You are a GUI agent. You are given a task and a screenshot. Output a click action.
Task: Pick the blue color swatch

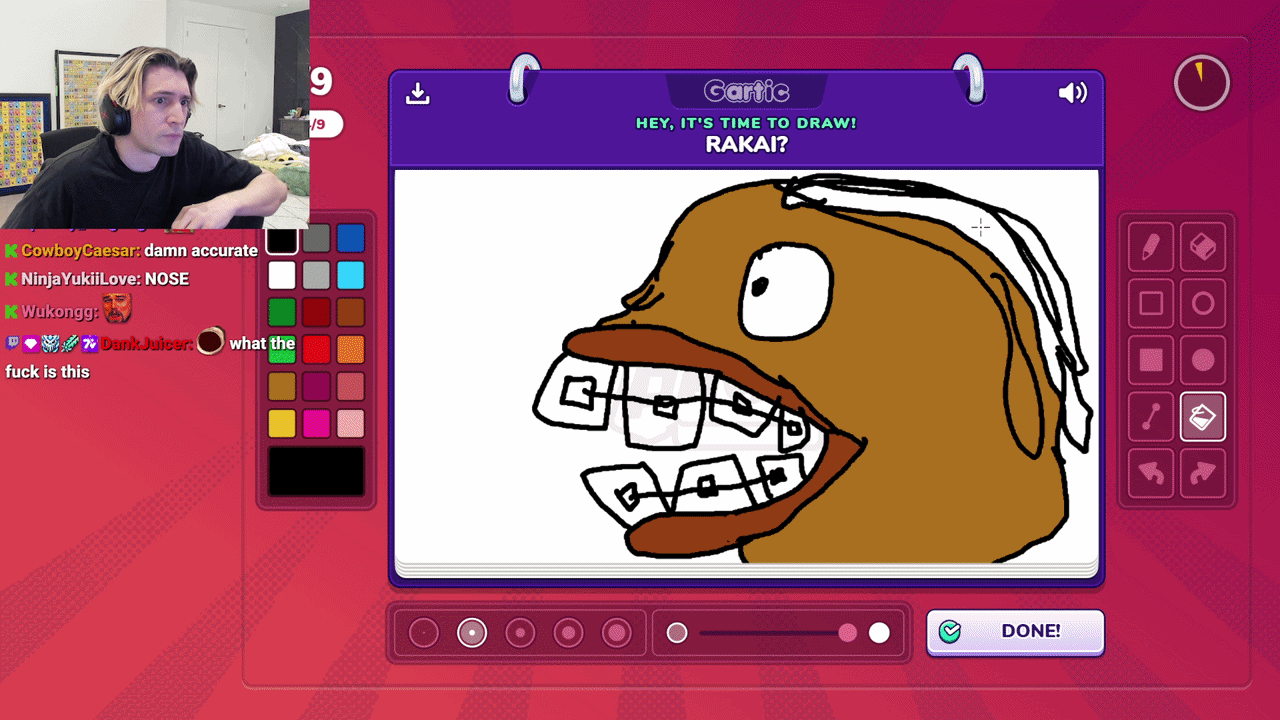(350, 239)
